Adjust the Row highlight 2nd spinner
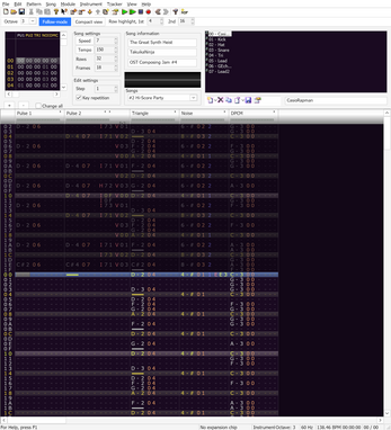This screenshot has height=430, width=391. click(192, 21)
